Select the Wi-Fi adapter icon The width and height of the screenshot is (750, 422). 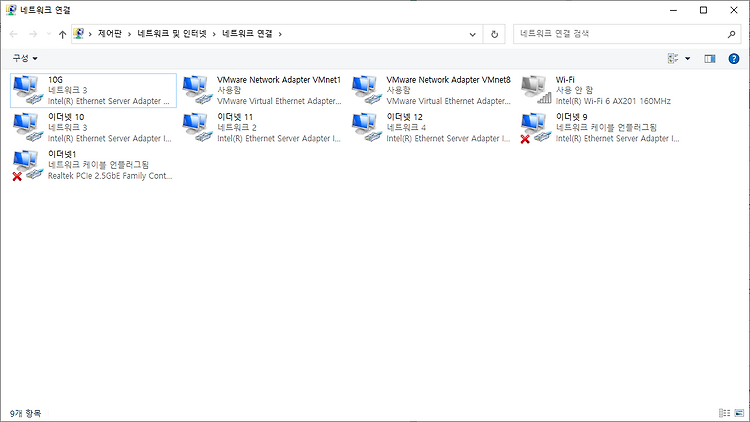536,90
